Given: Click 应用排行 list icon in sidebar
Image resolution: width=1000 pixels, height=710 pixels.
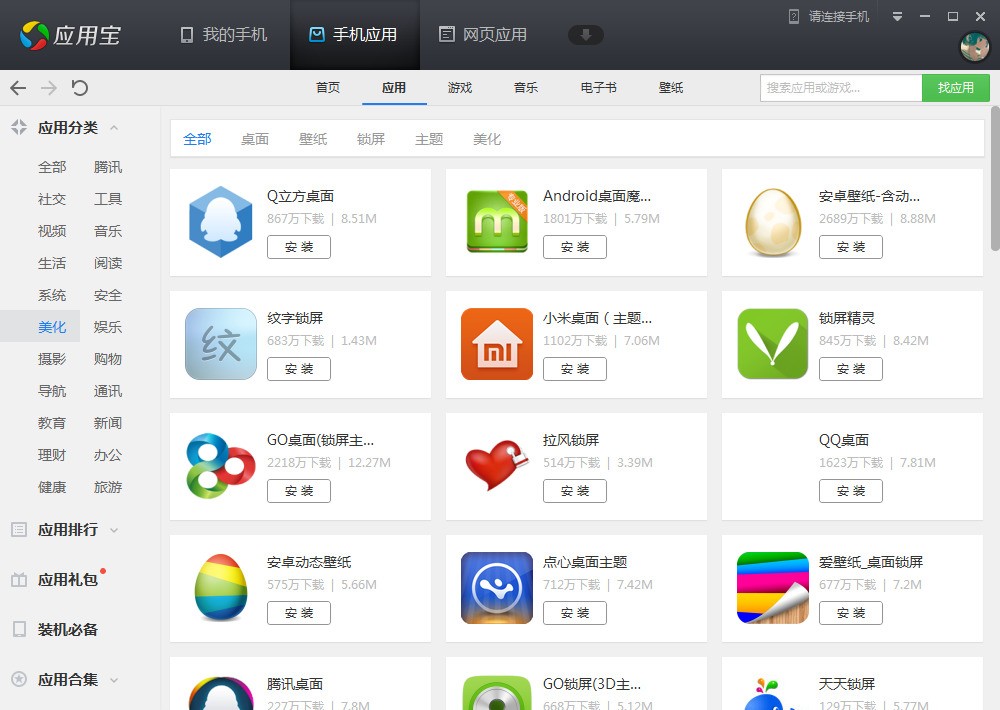Looking at the screenshot, I should pyautogui.click(x=19, y=529).
